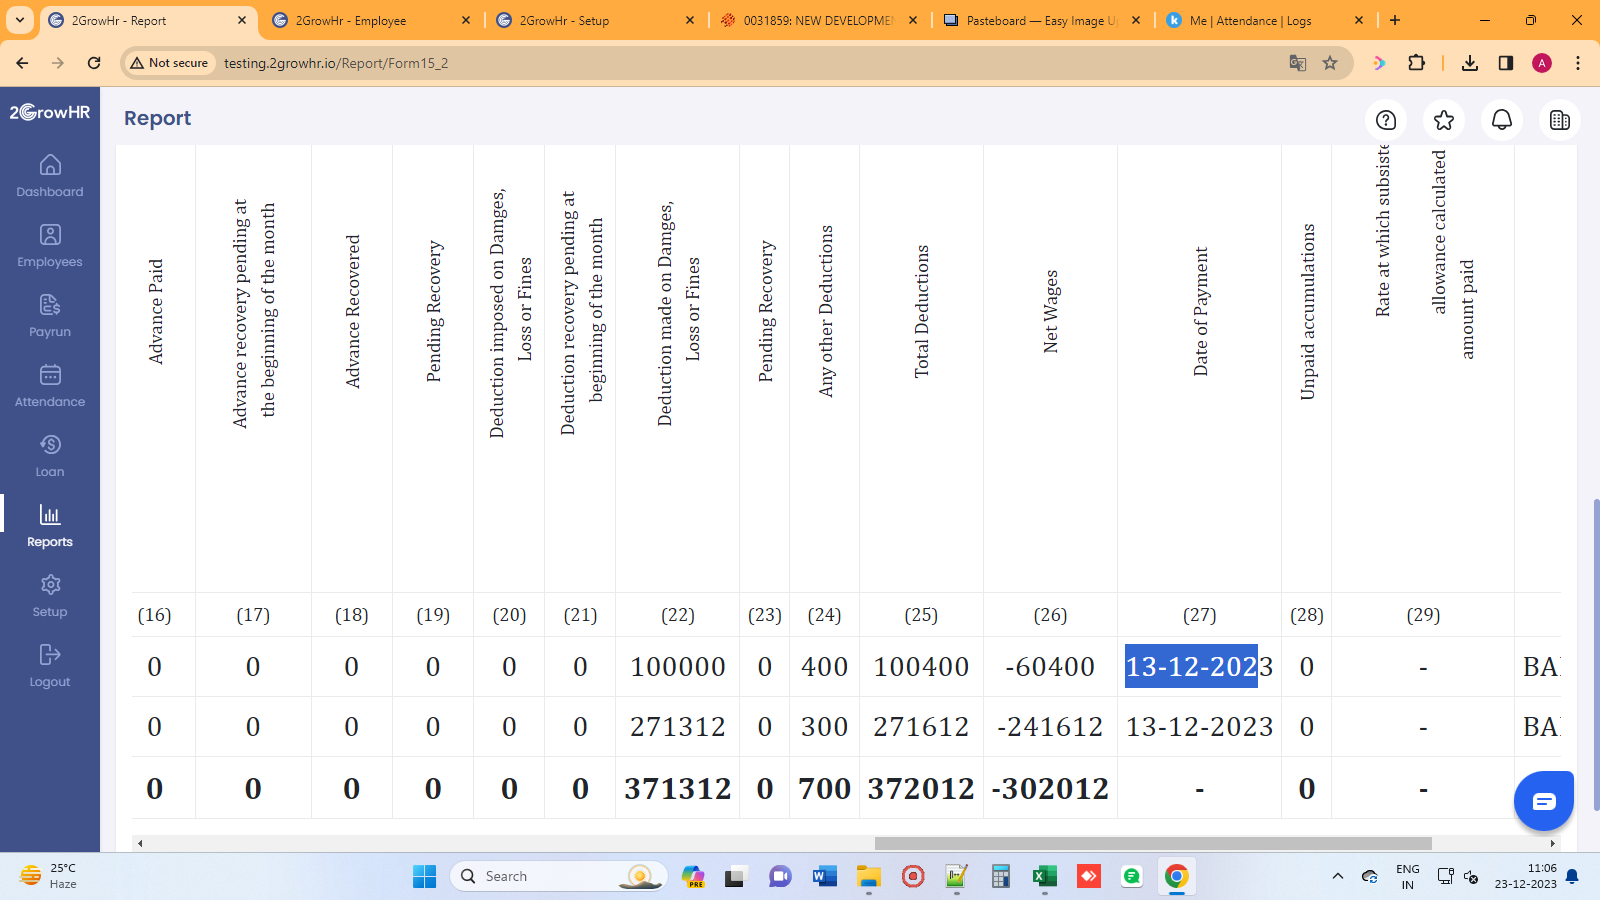This screenshot has width=1600, height=900.
Task: Open Chrome three-dot menu
Action: tap(1578, 63)
